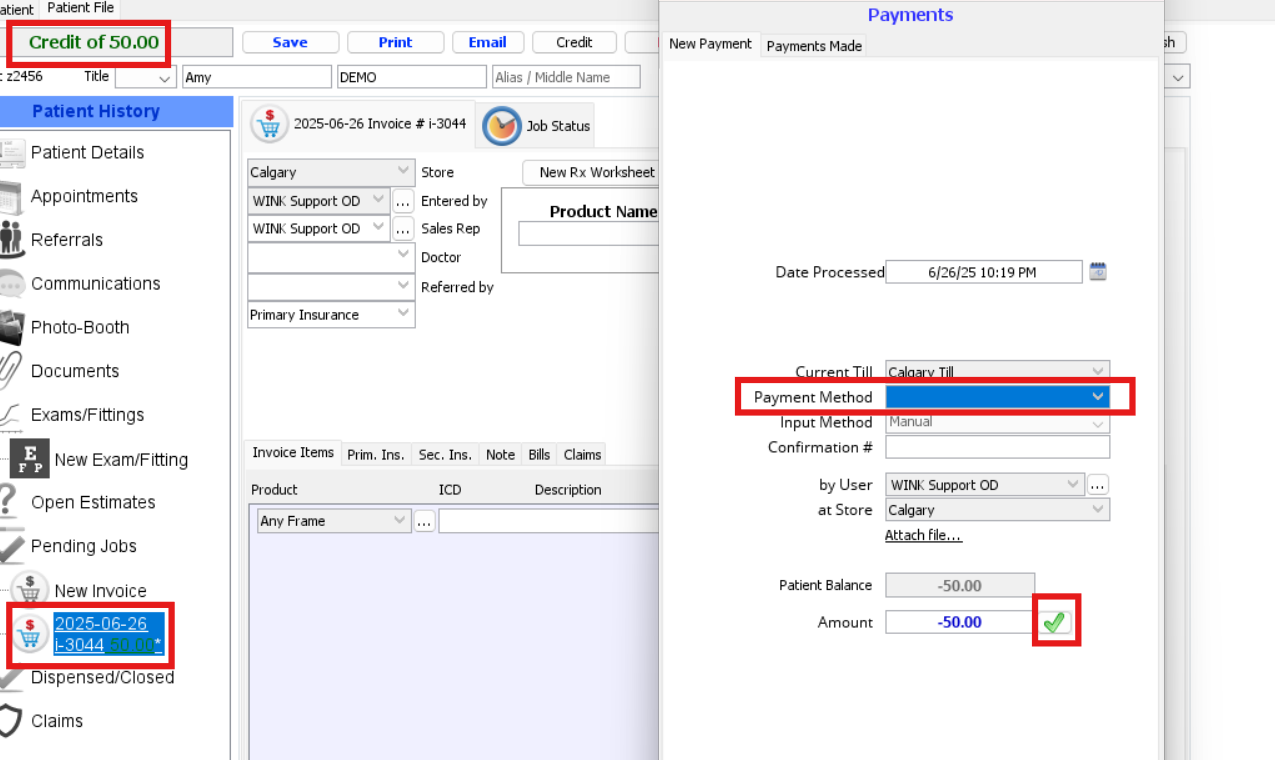Click the New Exam/Fitting eye chart icon
1275x760 pixels.
[29, 459]
